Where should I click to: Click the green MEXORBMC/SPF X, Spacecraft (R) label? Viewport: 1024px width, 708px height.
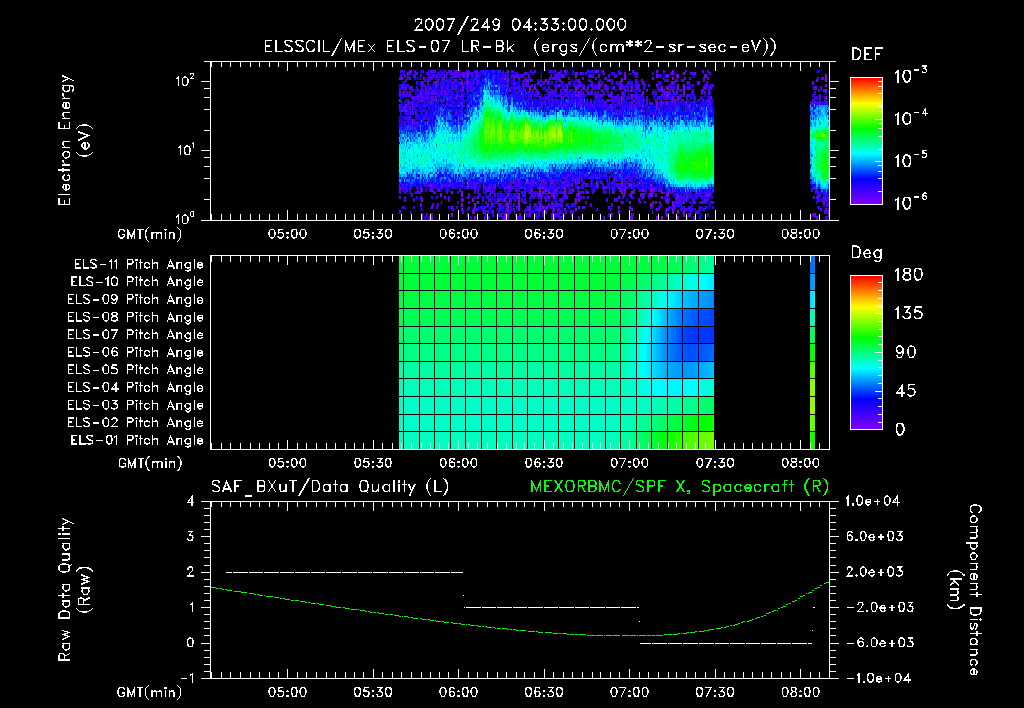coord(679,487)
